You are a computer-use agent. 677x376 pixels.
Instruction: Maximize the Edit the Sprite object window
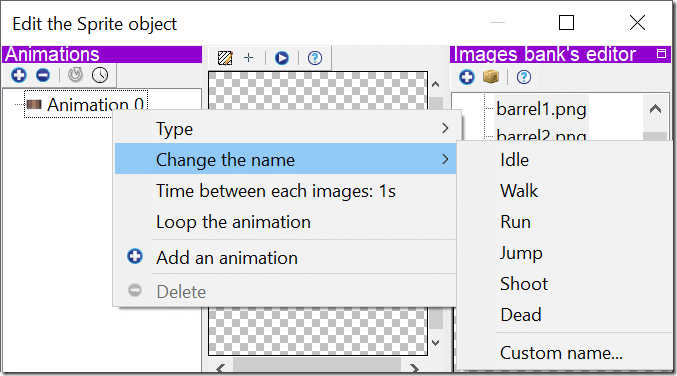(x=566, y=22)
